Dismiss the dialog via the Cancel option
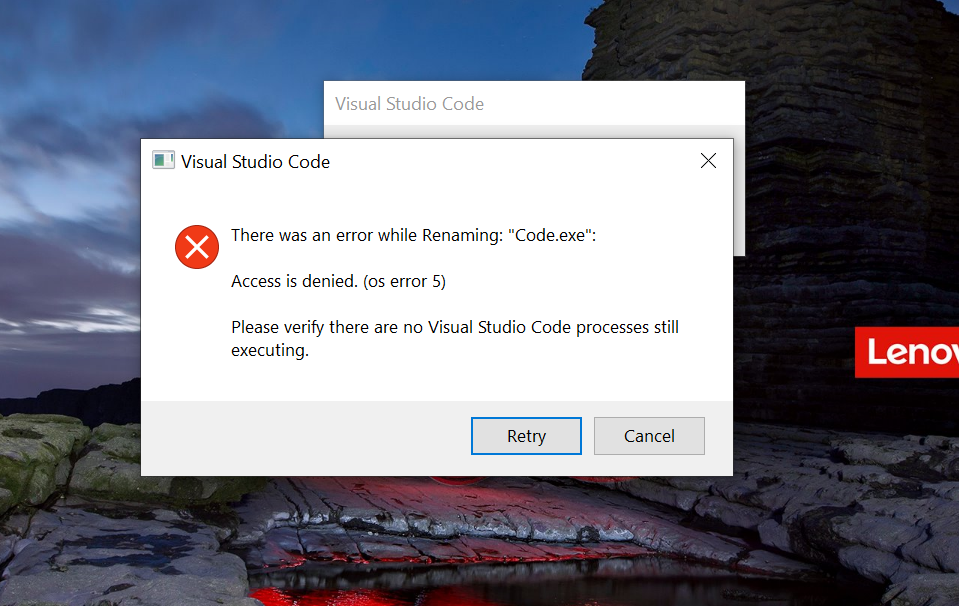This screenshot has width=959, height=606. point(649,436)
